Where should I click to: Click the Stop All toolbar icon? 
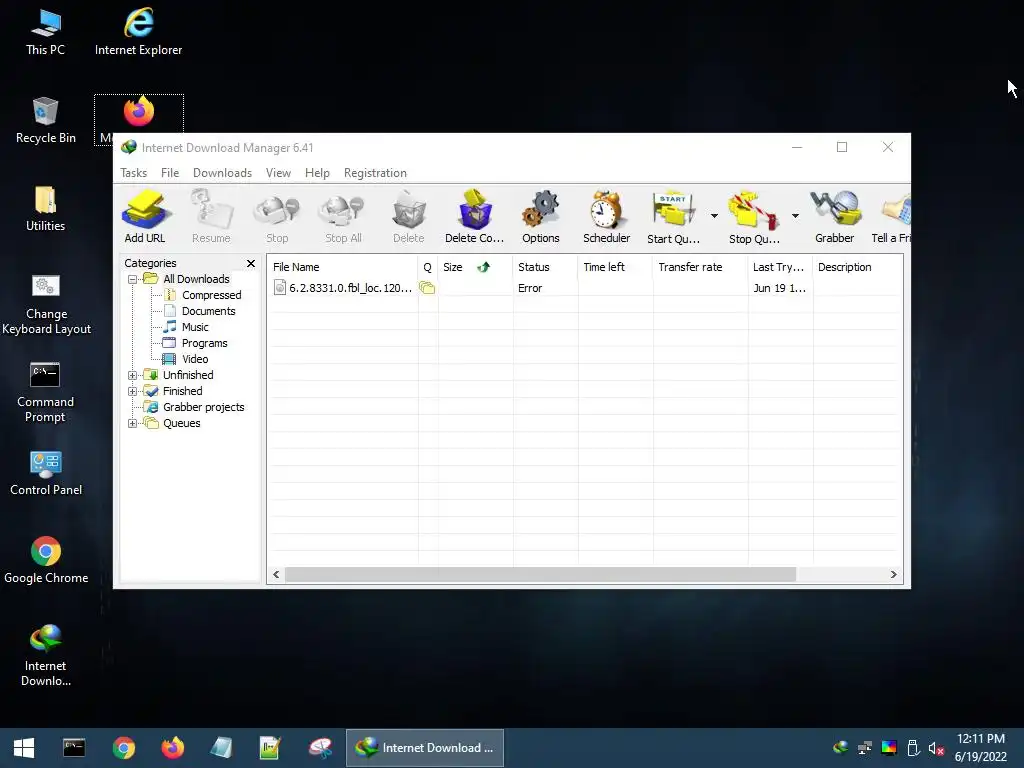pos(343,217)
